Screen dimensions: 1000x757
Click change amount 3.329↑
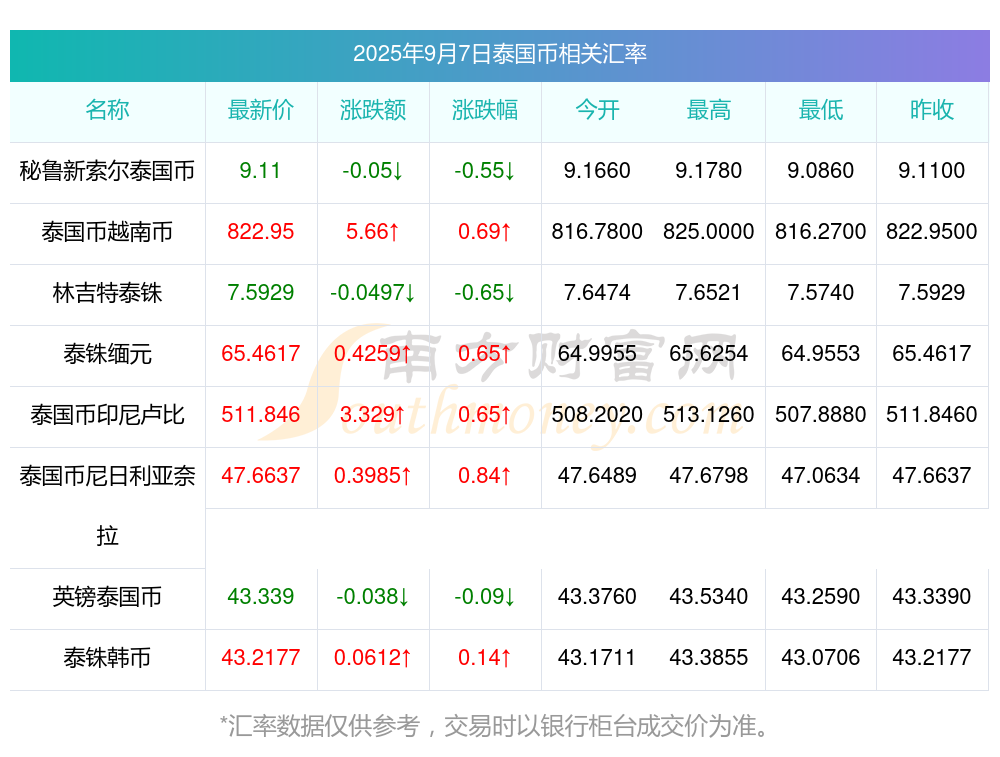pyautogui.click(x=372, y=415)
